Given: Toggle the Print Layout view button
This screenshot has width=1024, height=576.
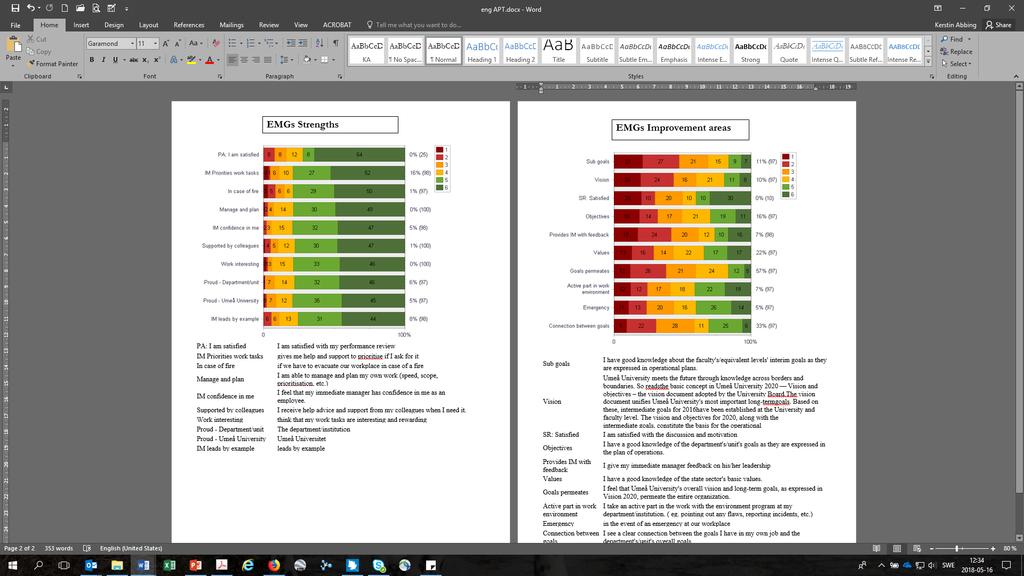Looking at the screenshot, I should click(897, 549).
